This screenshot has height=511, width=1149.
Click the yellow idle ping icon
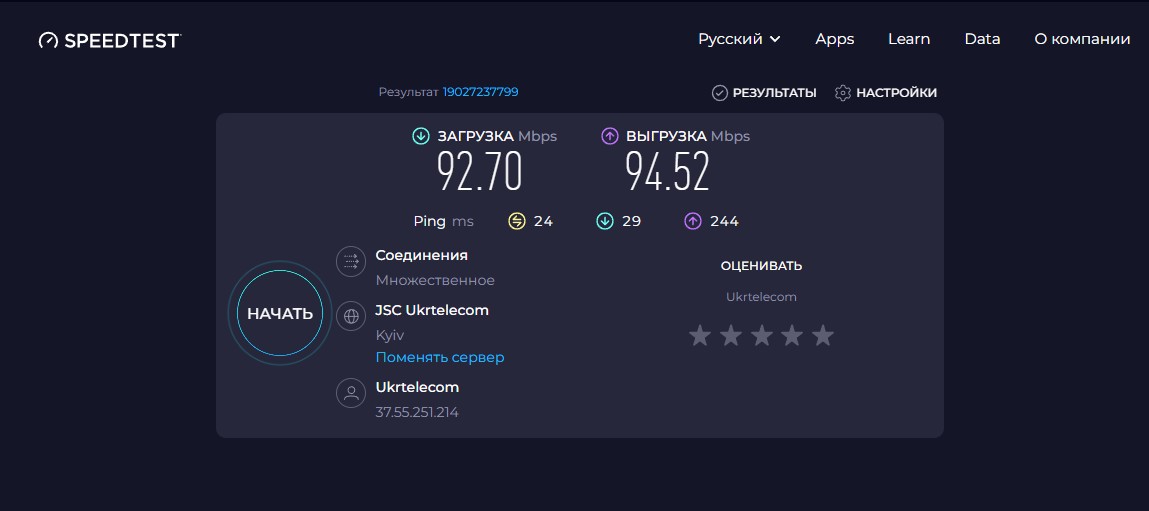pyautogui.click(x=516, y=221)
